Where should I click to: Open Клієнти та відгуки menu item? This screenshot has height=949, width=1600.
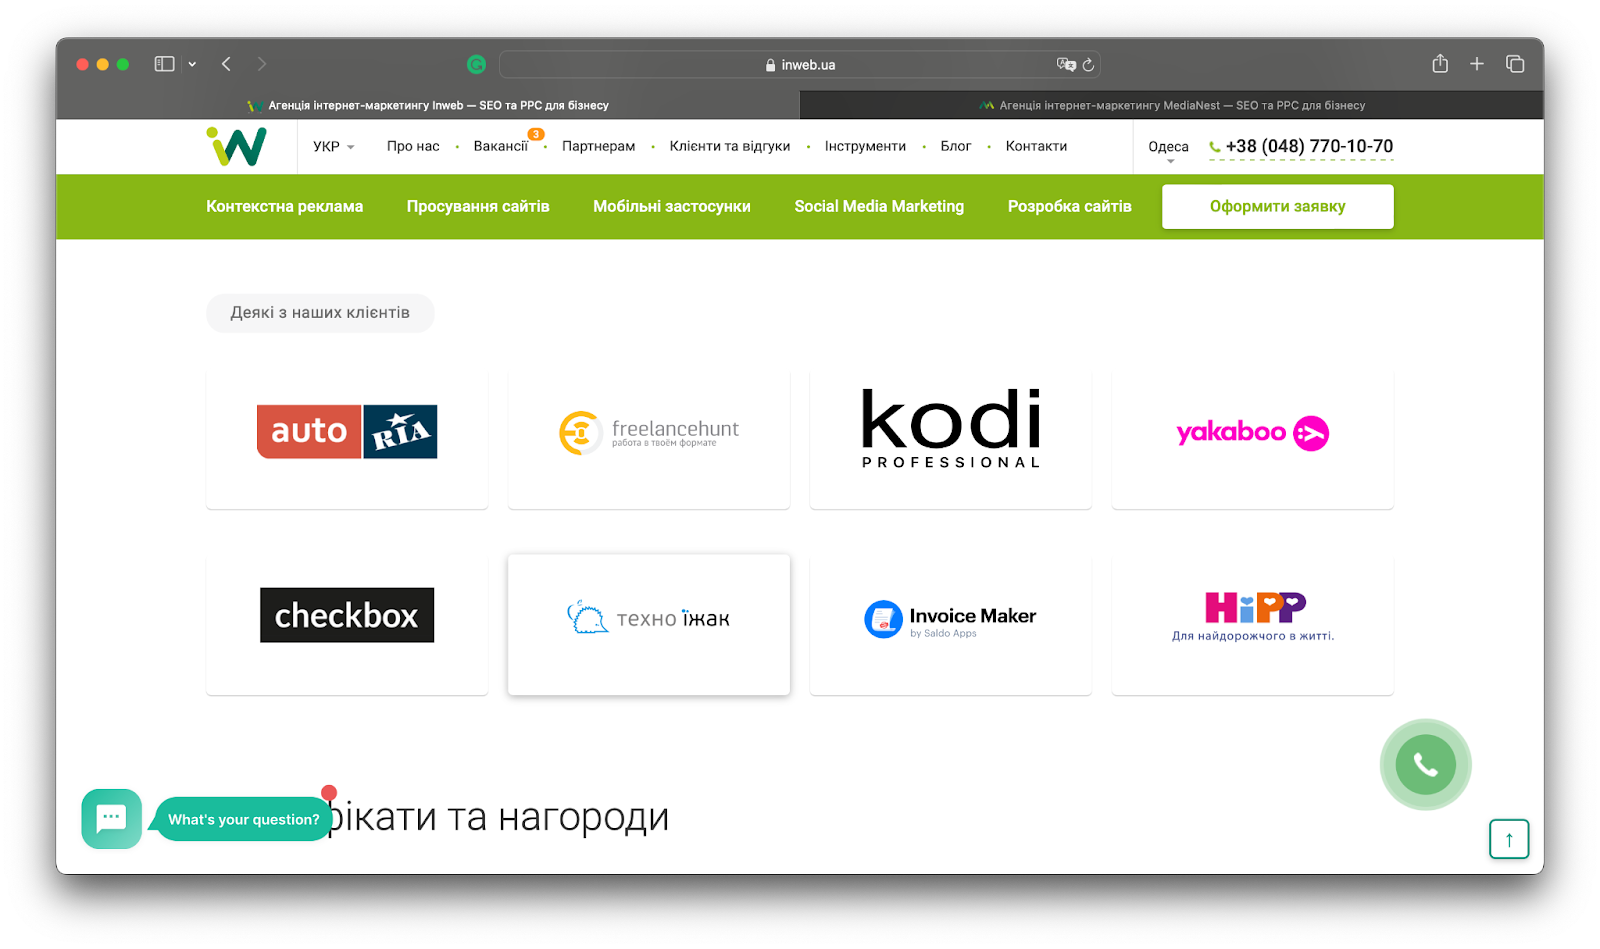(x=730, y=146)
